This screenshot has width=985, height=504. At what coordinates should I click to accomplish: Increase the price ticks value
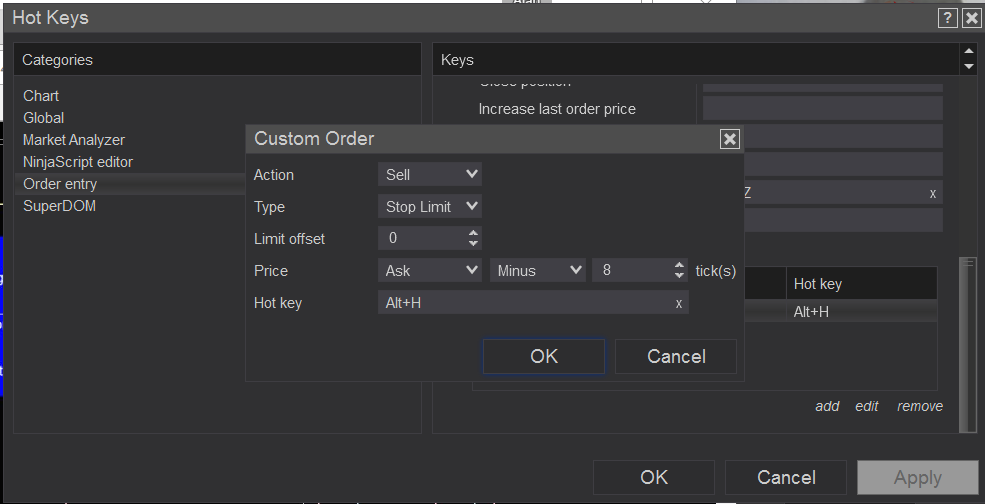click(679, 265)
